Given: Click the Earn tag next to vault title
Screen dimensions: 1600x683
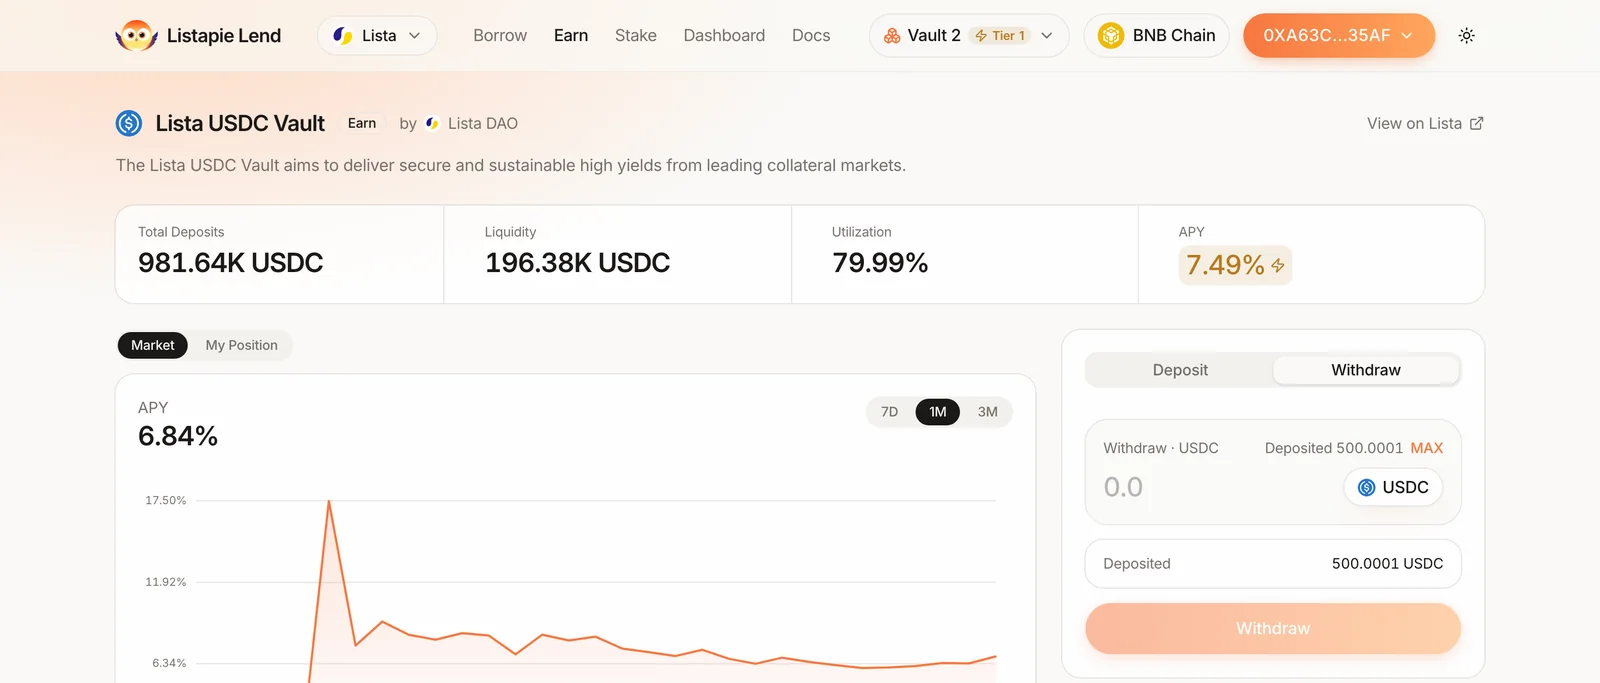Looking at the screenshot, I should (362, 123).
